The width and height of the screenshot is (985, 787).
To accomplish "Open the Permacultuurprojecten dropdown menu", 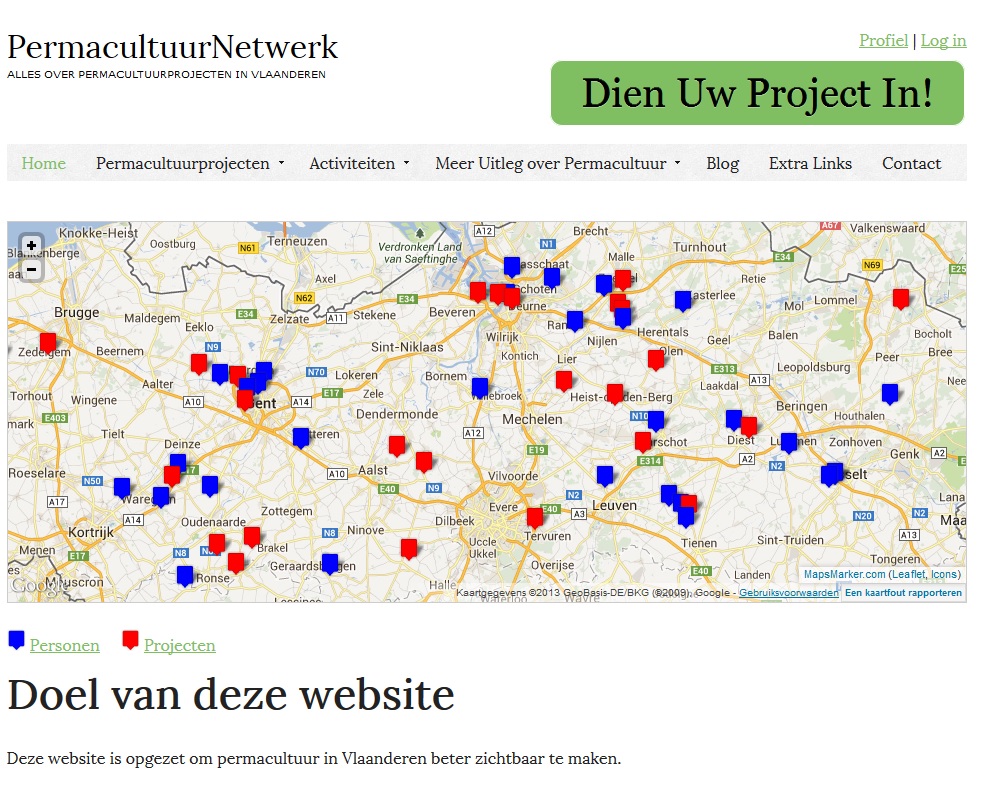I will [190, 163].
